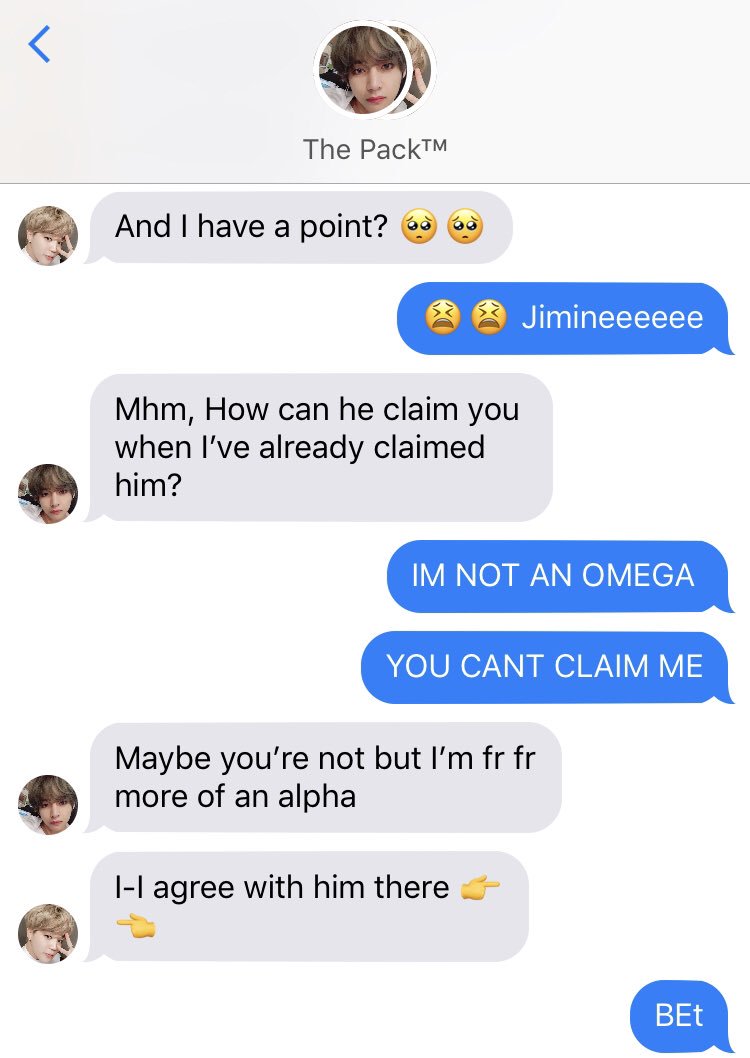Open the group avatar at top
Image resolution: width=750 pixels, height=1058 pixels.
374,70
